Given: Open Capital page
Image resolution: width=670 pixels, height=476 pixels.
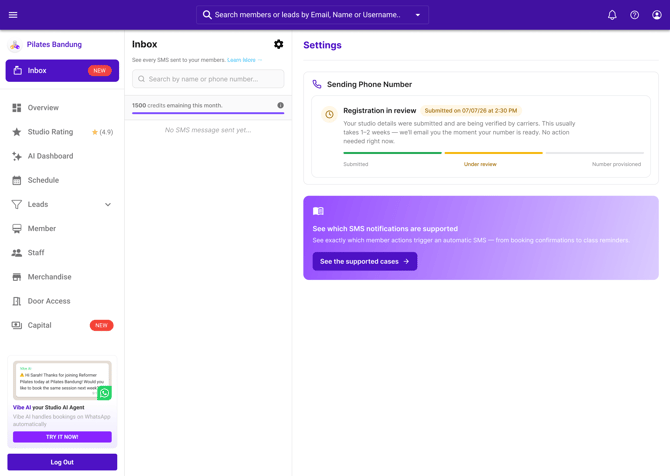Looking at the screenshot, I should (62, 325).
